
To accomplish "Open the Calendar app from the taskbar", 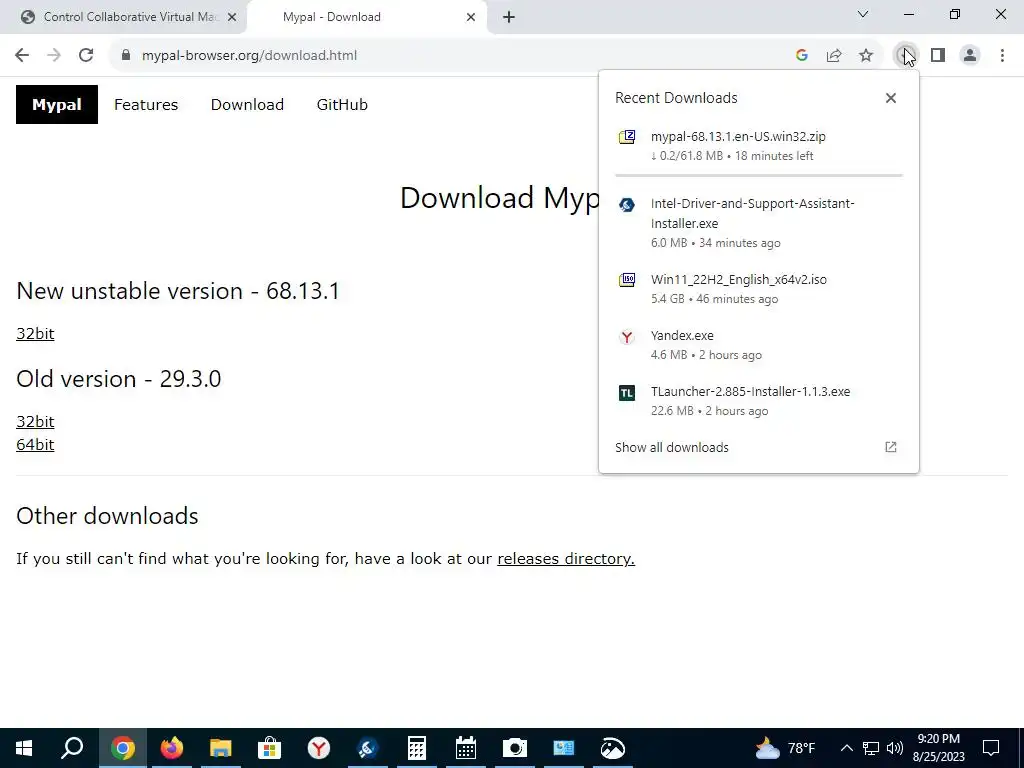I will (x=466, y=748).
